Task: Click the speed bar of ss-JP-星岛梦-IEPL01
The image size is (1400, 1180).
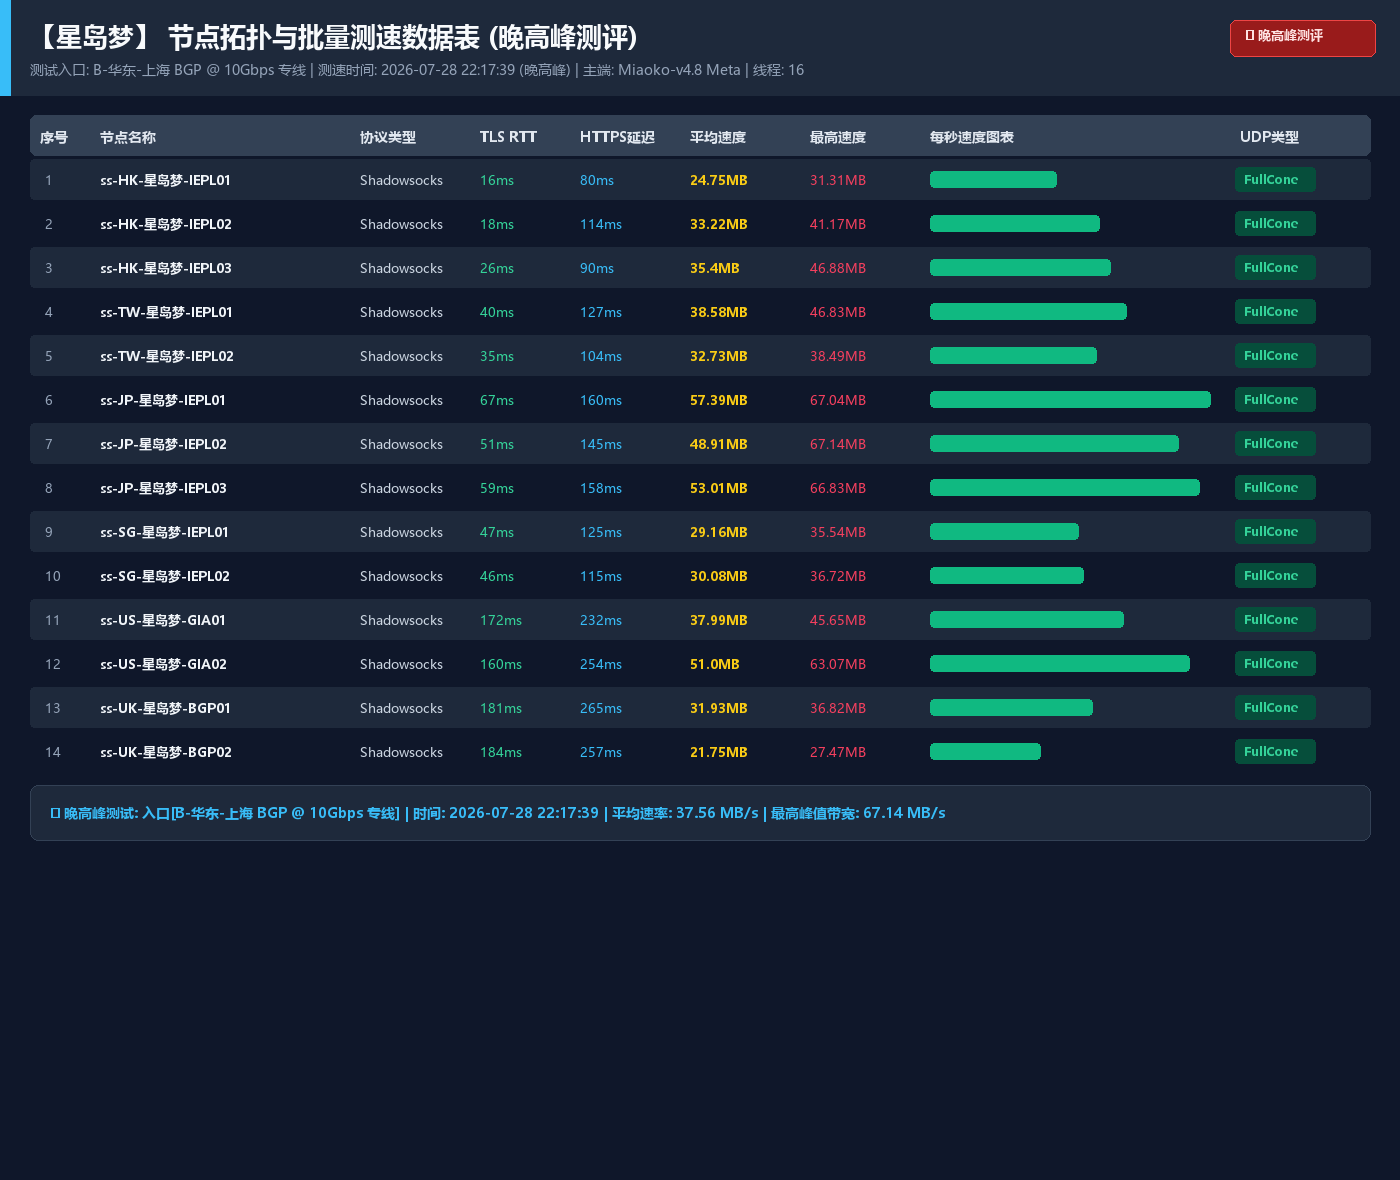Action: 1070,400
